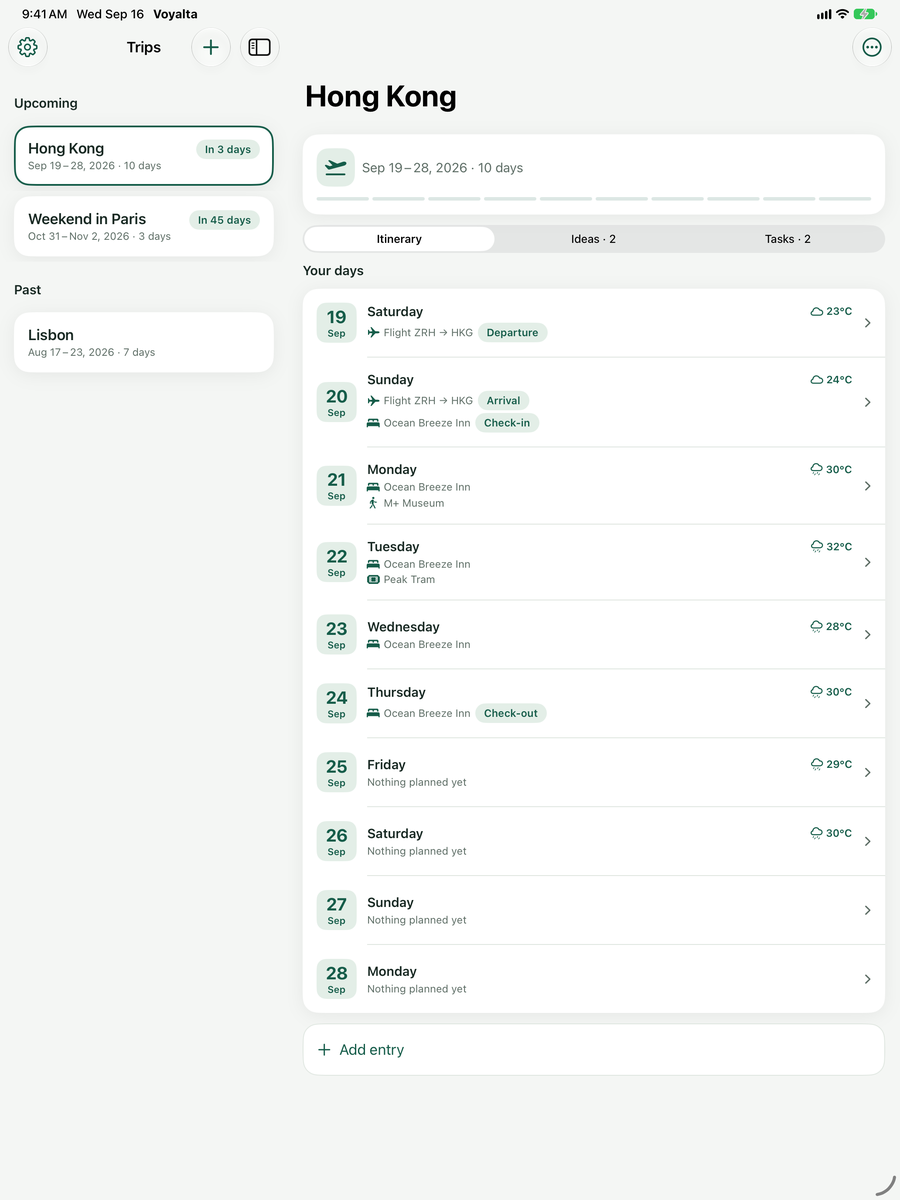Click the Sep 23 date badge

[x=336, y=634]
